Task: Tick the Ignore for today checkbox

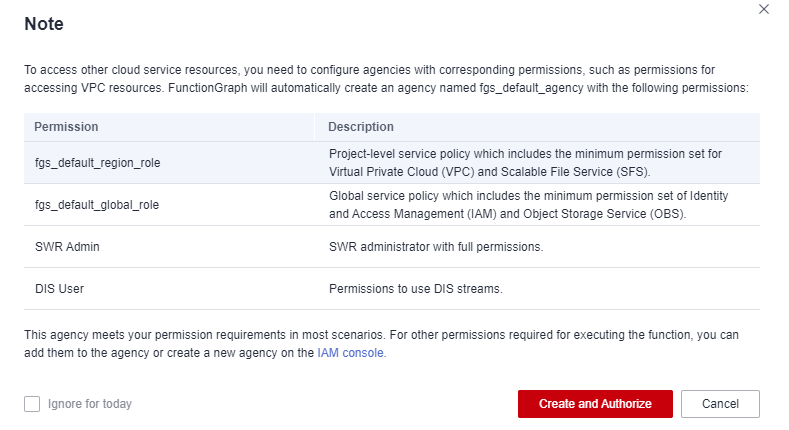Action: coord(32,404)
